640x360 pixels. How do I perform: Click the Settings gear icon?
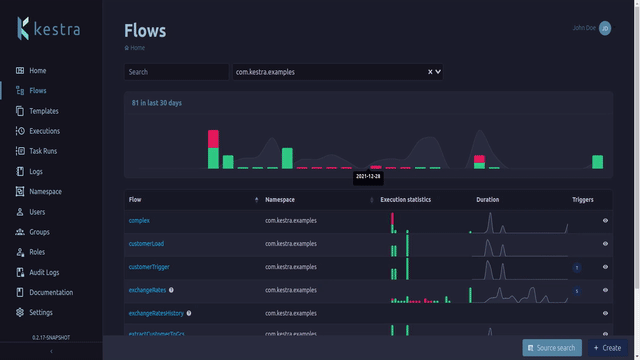[20, 312]
